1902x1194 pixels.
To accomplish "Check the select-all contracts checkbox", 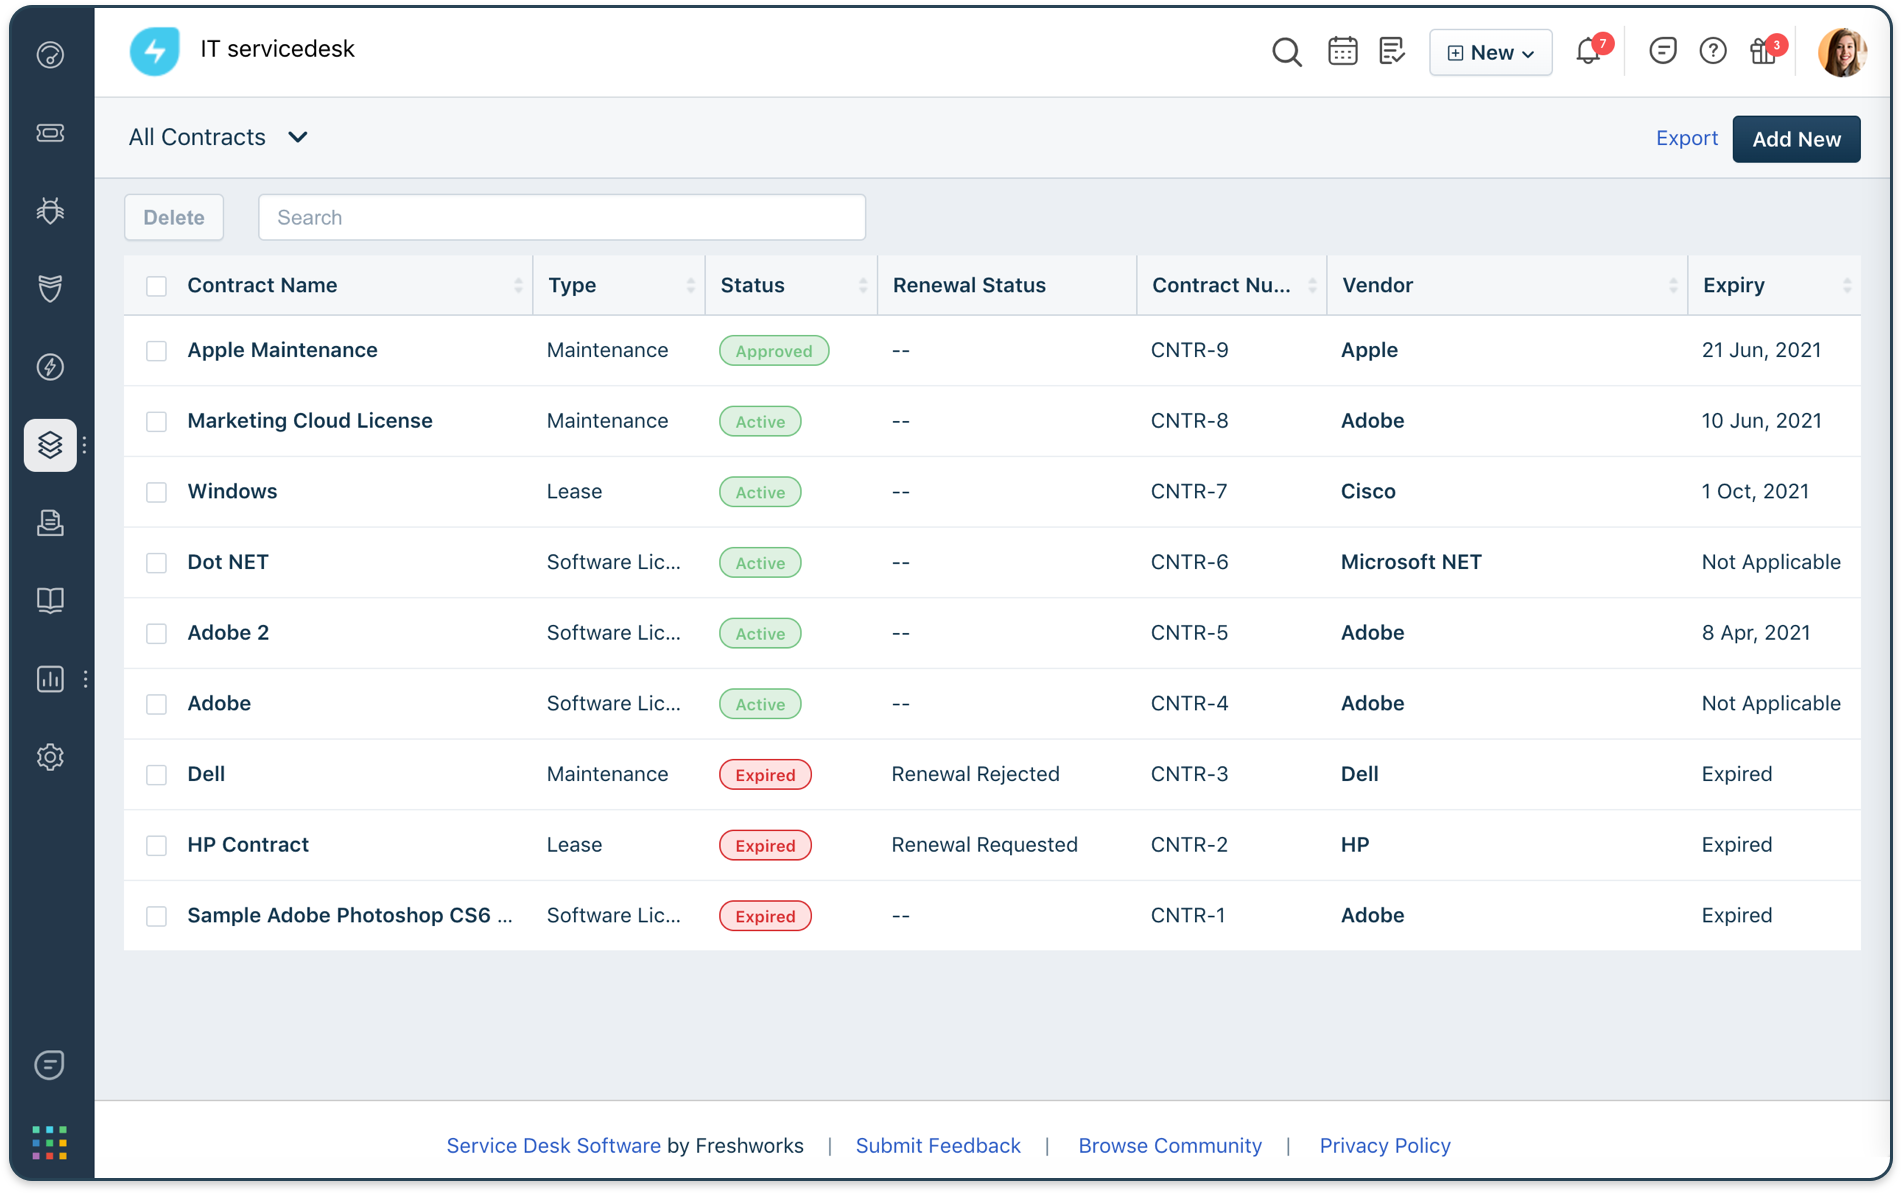I will [x=157, y=285].
